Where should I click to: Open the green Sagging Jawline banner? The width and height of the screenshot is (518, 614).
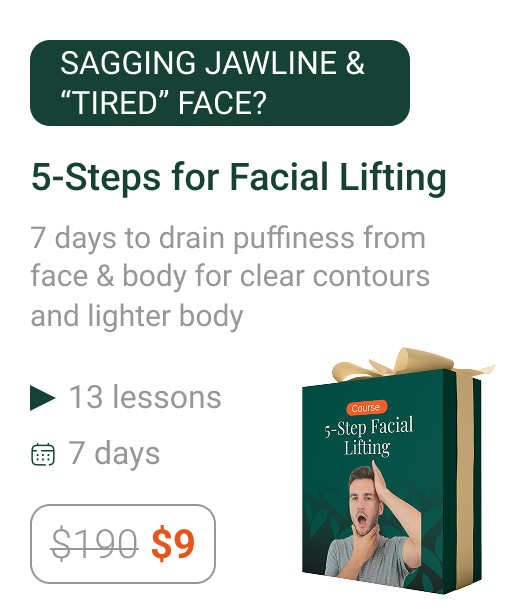[220, 83]
